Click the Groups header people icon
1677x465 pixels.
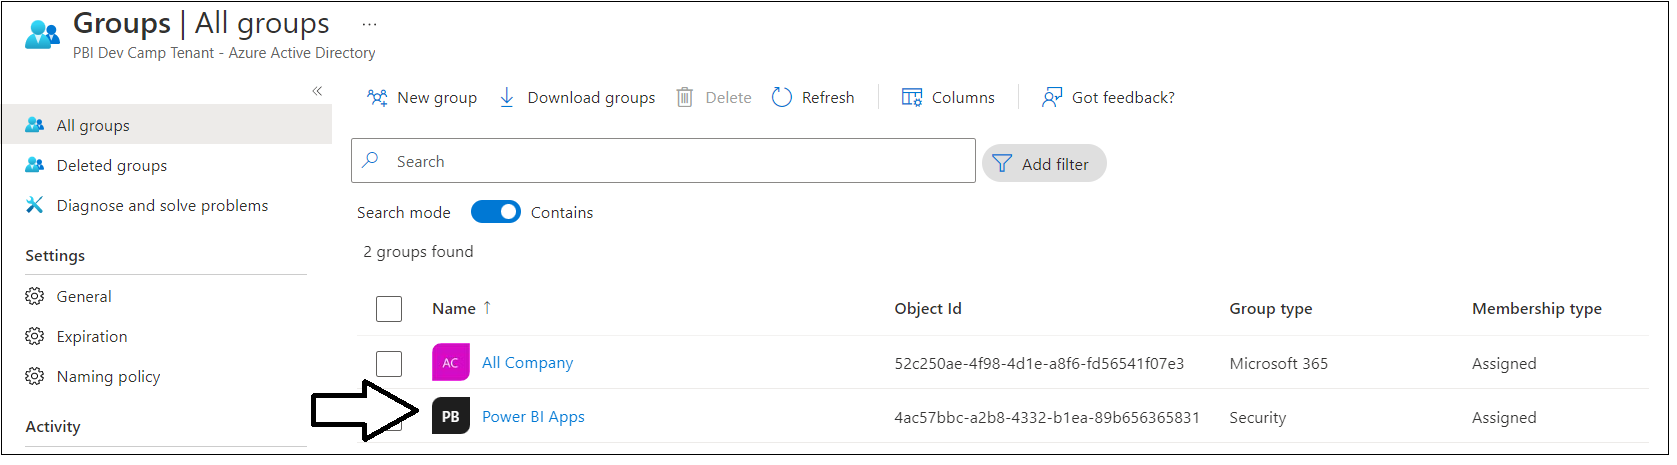tap(42, 33)
